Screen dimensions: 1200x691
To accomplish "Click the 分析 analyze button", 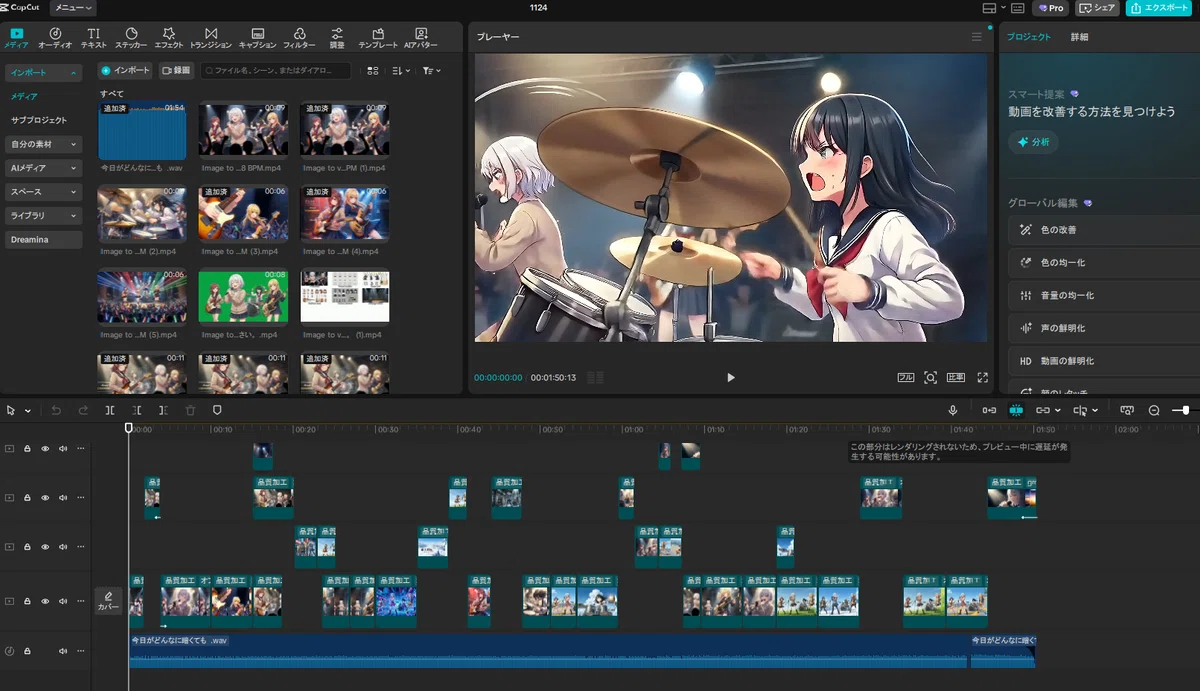I will pos(1033,142).
